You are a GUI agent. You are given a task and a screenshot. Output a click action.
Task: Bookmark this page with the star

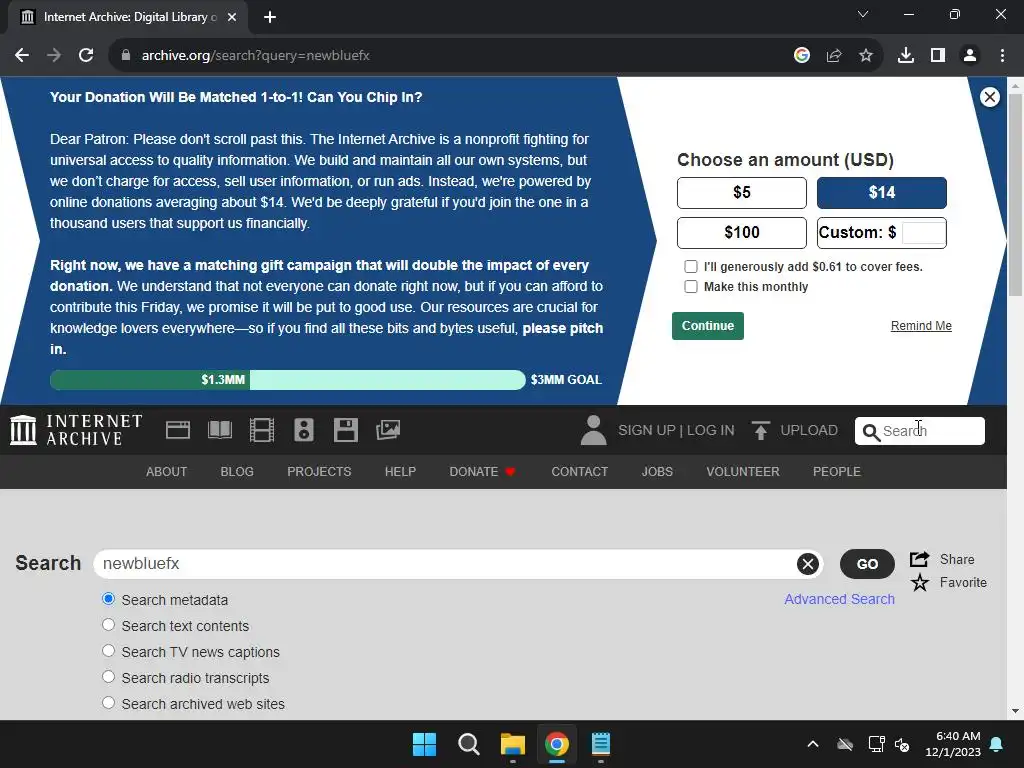[x=866, y=56]
